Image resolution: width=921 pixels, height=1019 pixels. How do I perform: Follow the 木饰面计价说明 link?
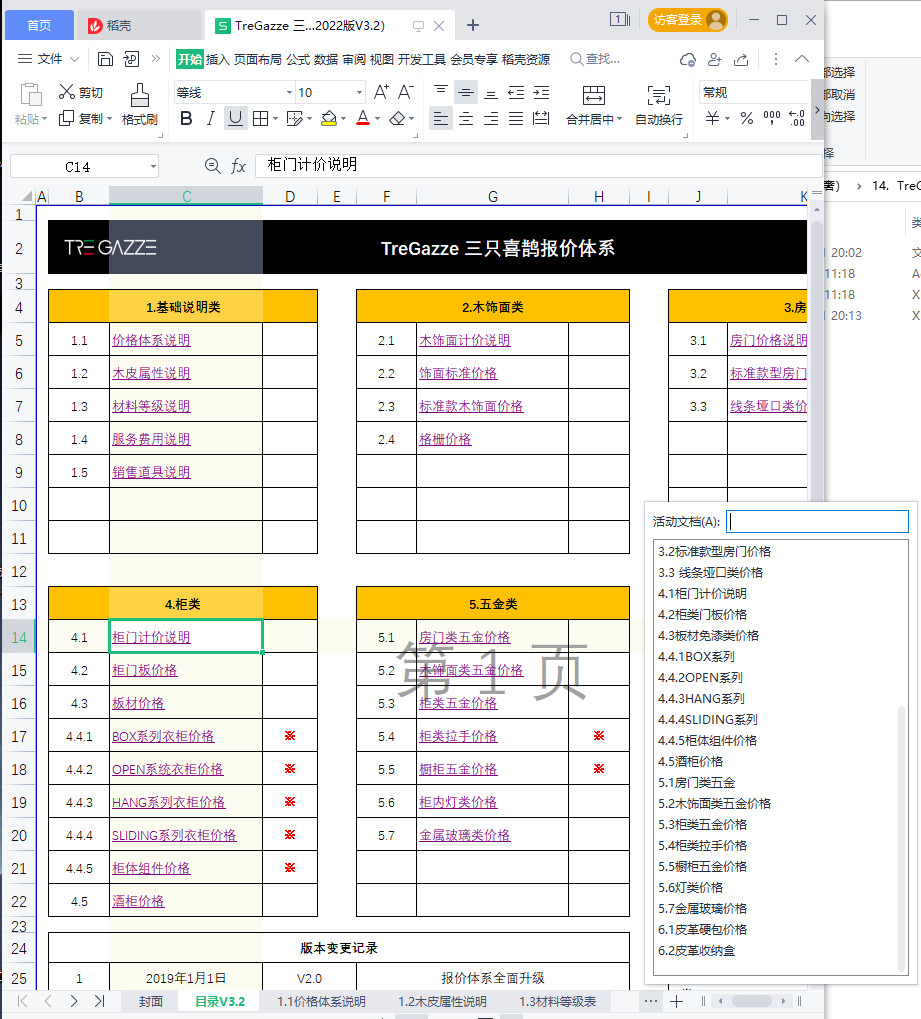click(x=465, y=340)
